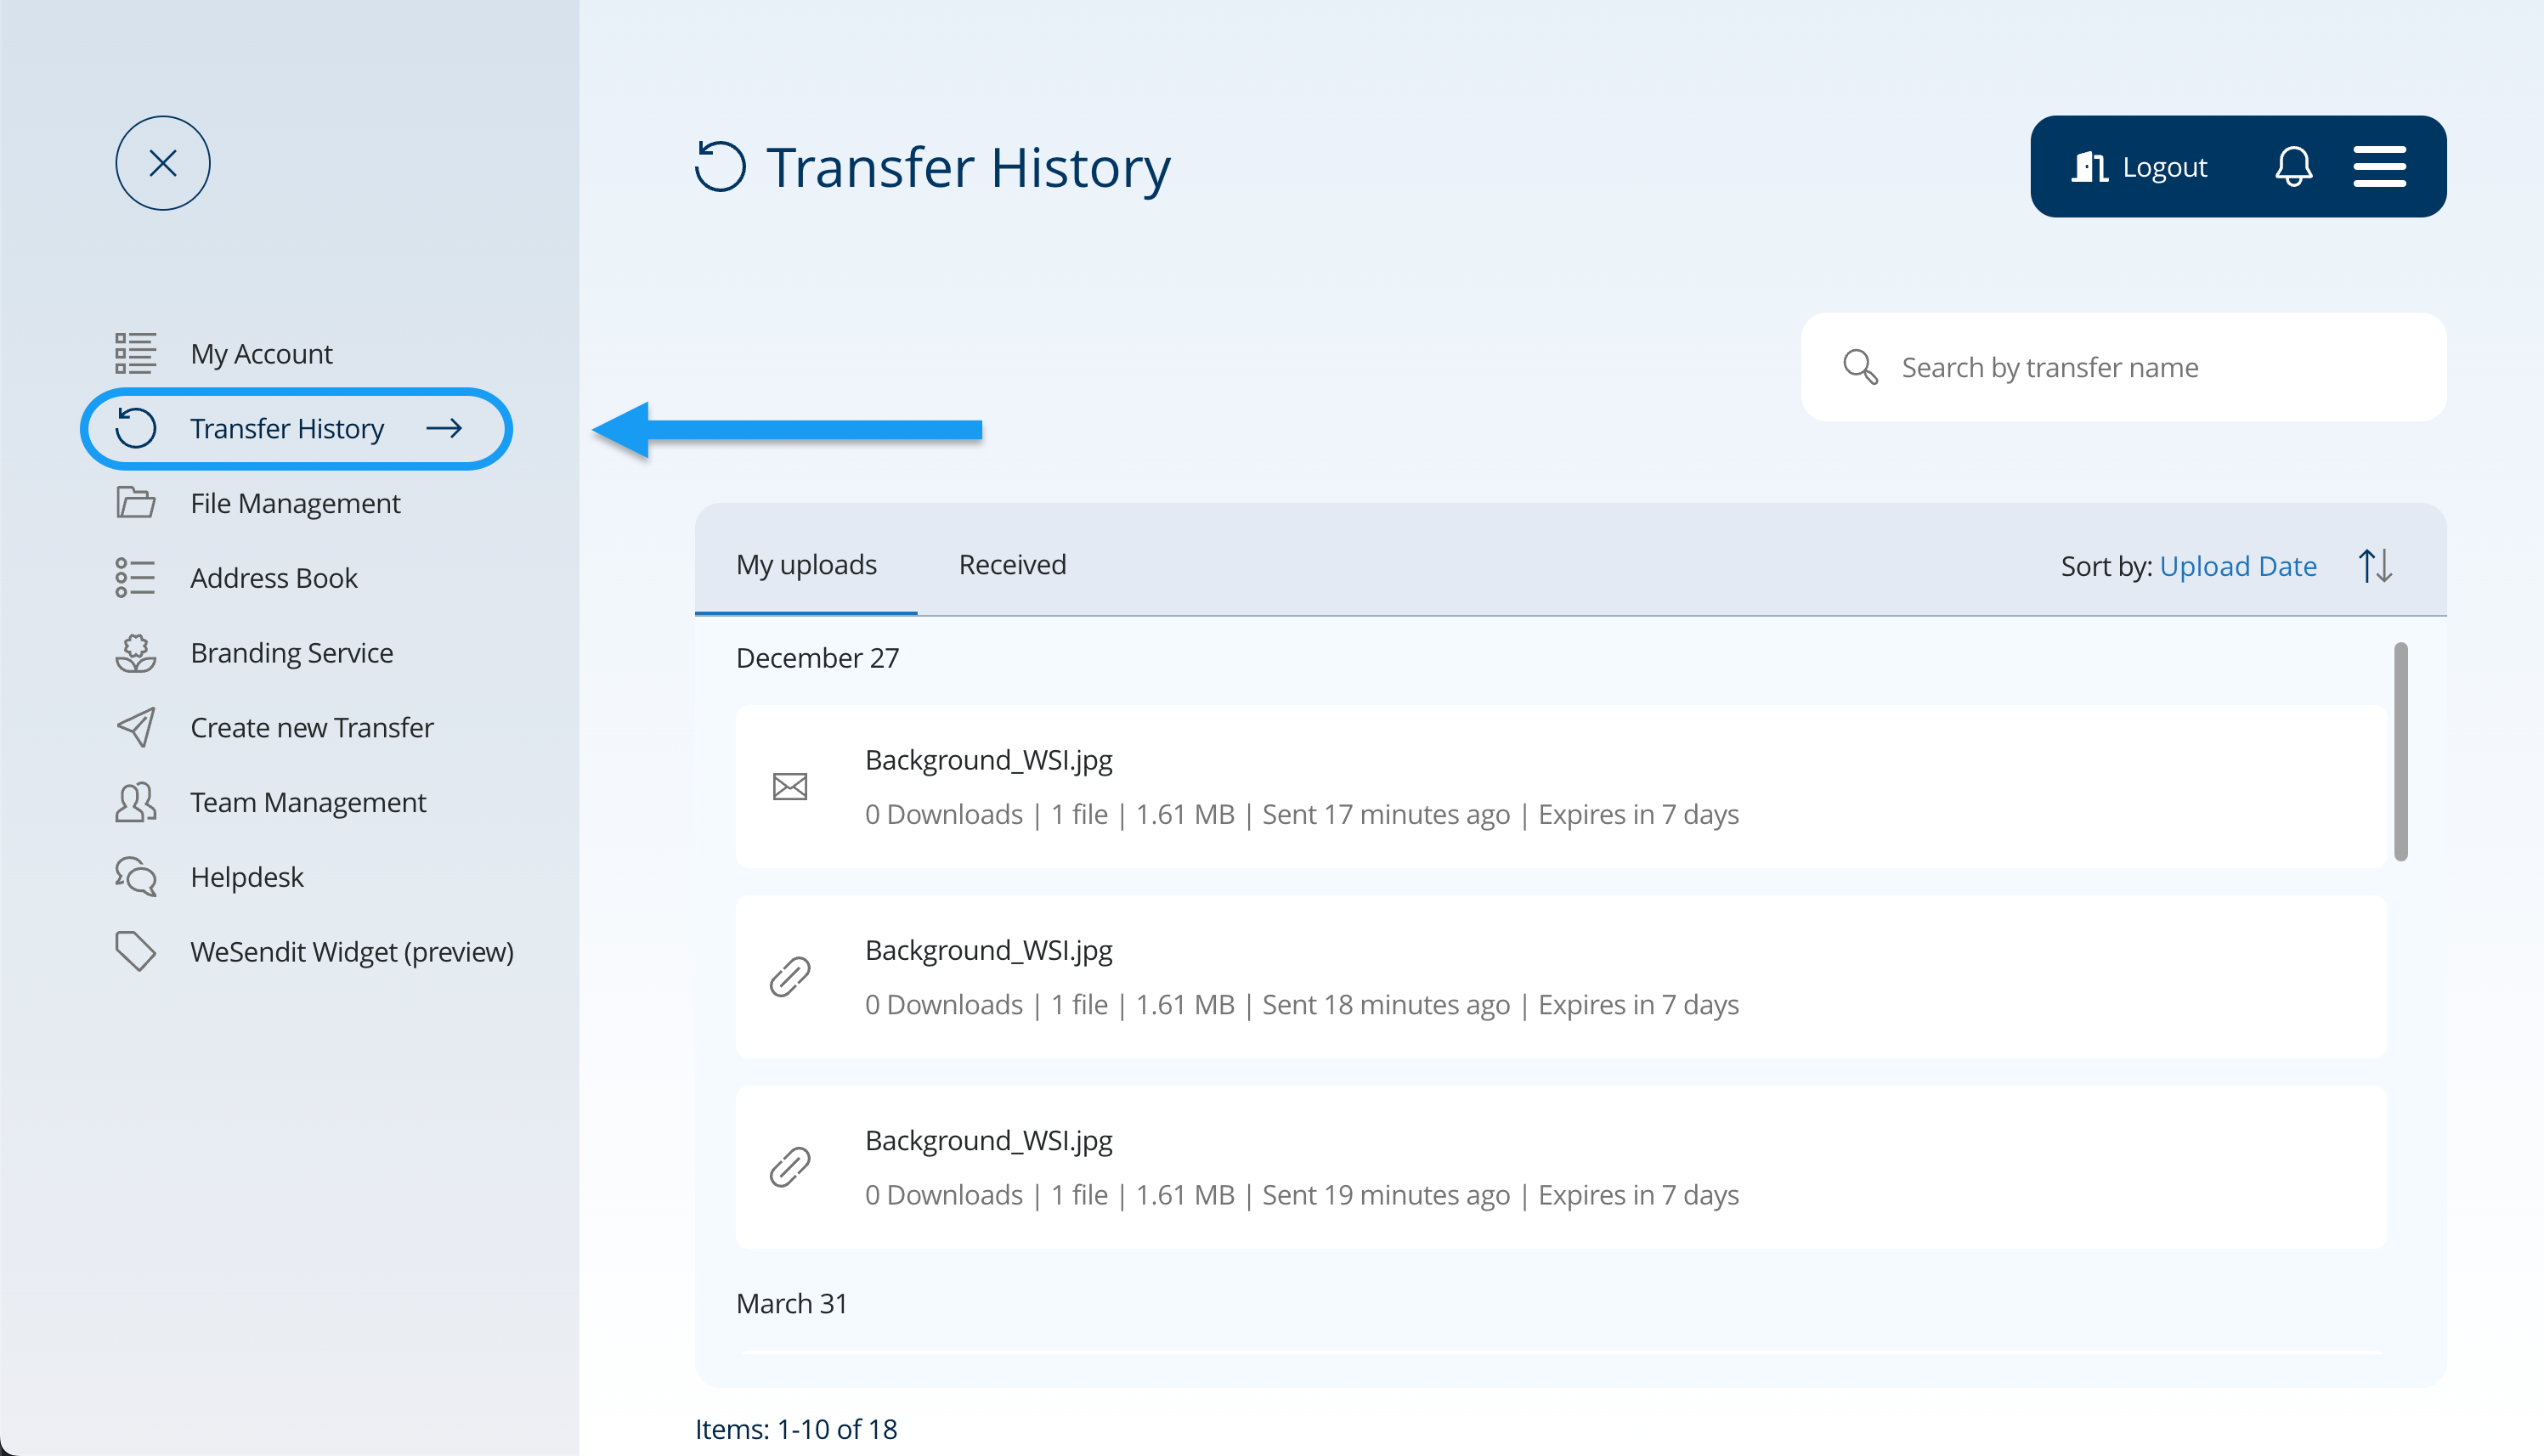Click the Create new Transfer paper-plane icon
The height and width of the screenshot is (1456, 2544).
(x=135, y=727)
